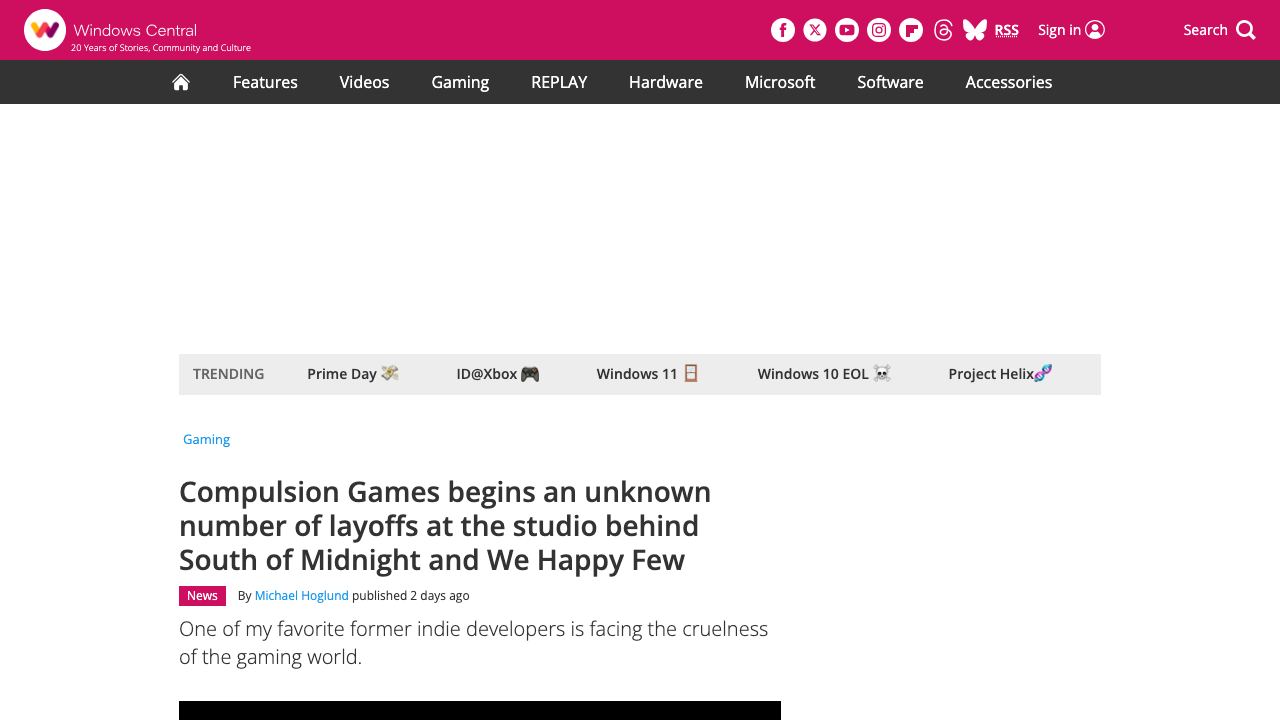This screenshot has width=1280, height=720.
Task: Open the Gaming nav menu
Action: (x=460, y=82)
